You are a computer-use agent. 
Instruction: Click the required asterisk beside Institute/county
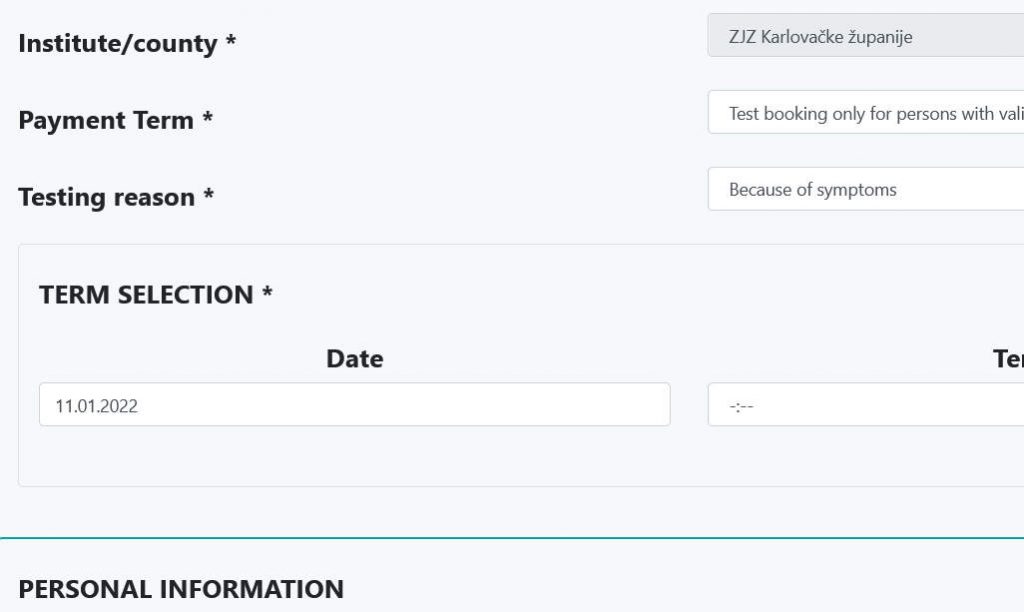click(231, 43)
